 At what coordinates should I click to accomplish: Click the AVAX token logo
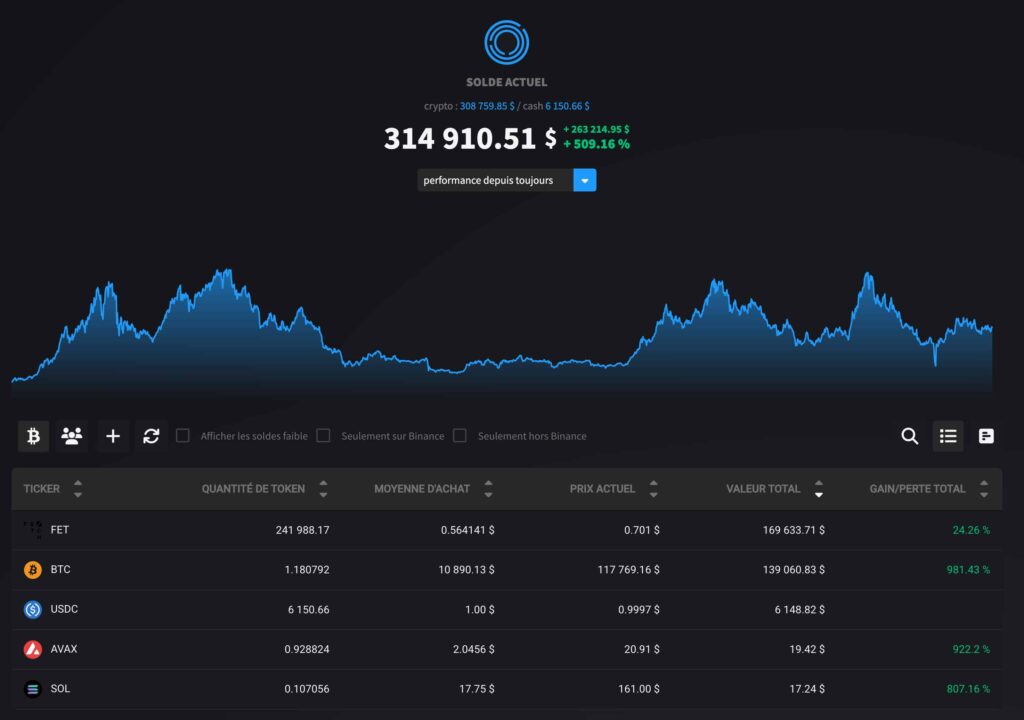coord(32,648)
